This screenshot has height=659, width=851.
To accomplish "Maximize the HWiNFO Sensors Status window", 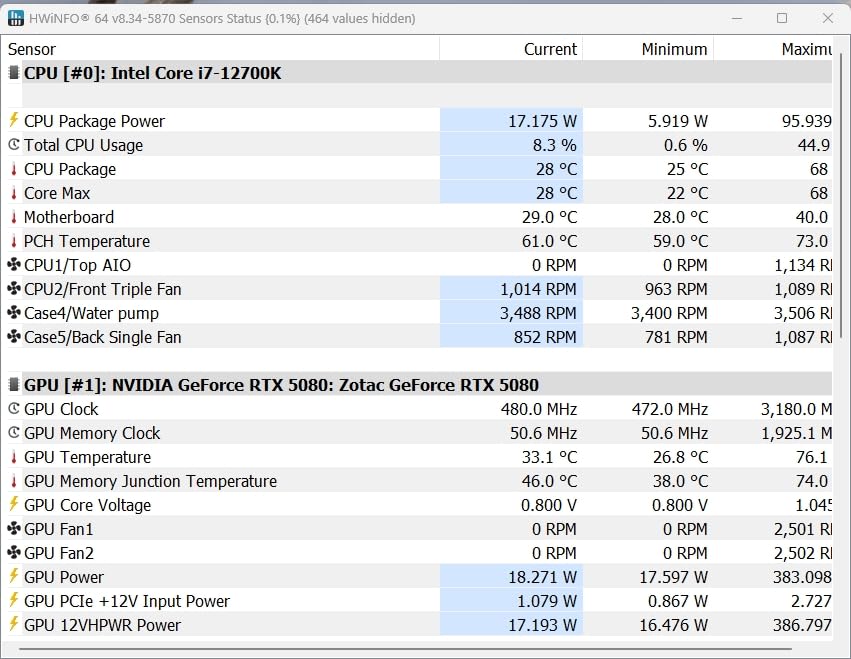I will [782, 18].
